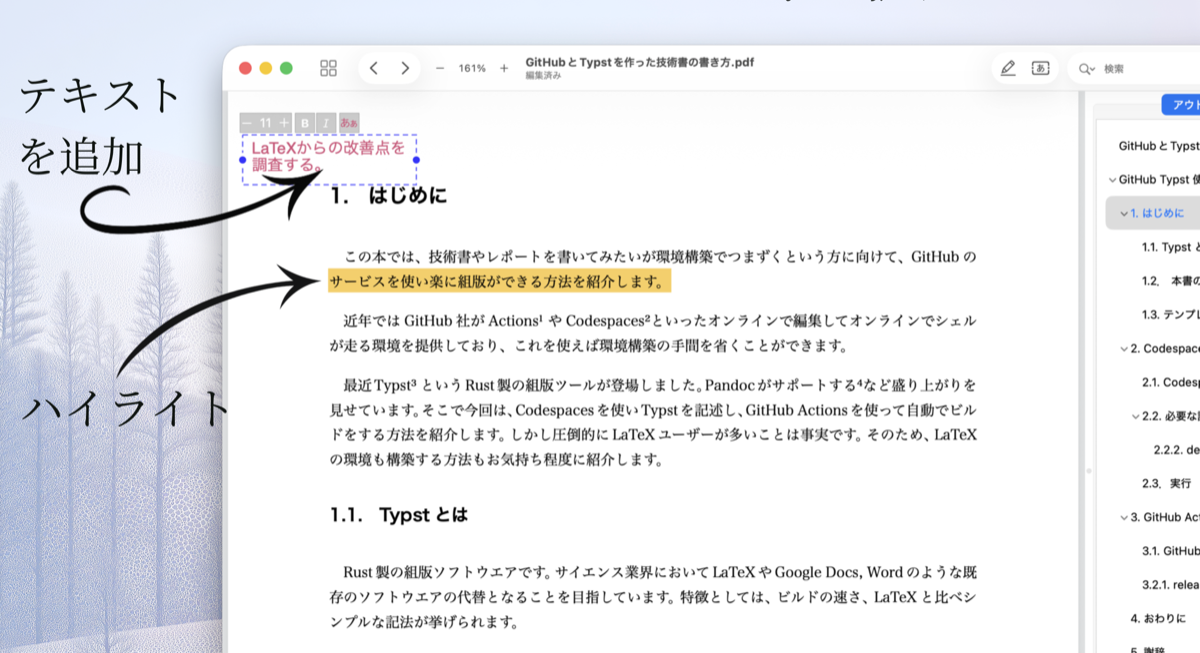The image size is (1200, 653).
Task: Select the add text box tool
Action: pos(1040,68)
